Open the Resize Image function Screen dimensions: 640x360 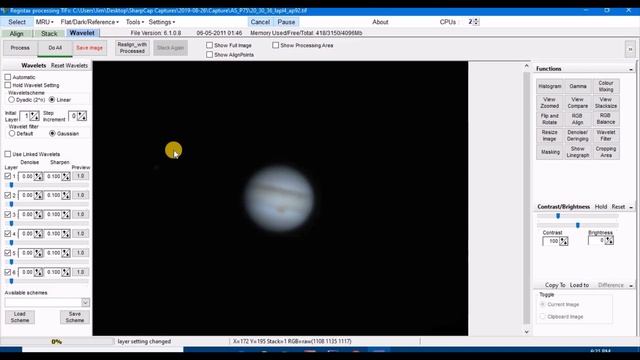click(550, 136)
